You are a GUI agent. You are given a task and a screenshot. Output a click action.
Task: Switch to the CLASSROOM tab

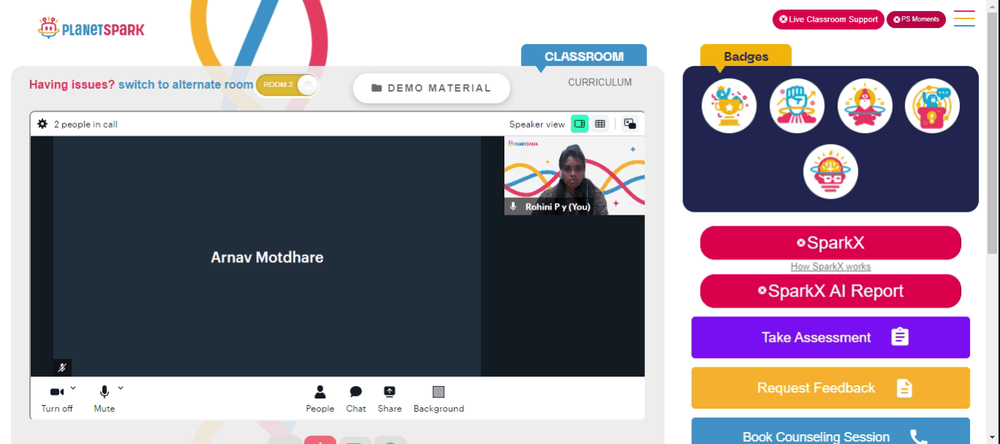584,56
